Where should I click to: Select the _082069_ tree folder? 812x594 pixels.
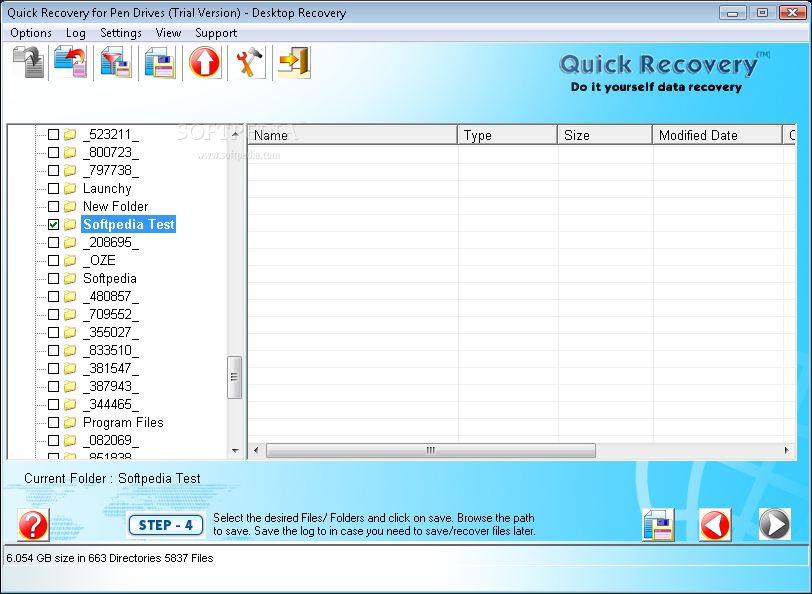pyautogui.click(x=111, y=441)
